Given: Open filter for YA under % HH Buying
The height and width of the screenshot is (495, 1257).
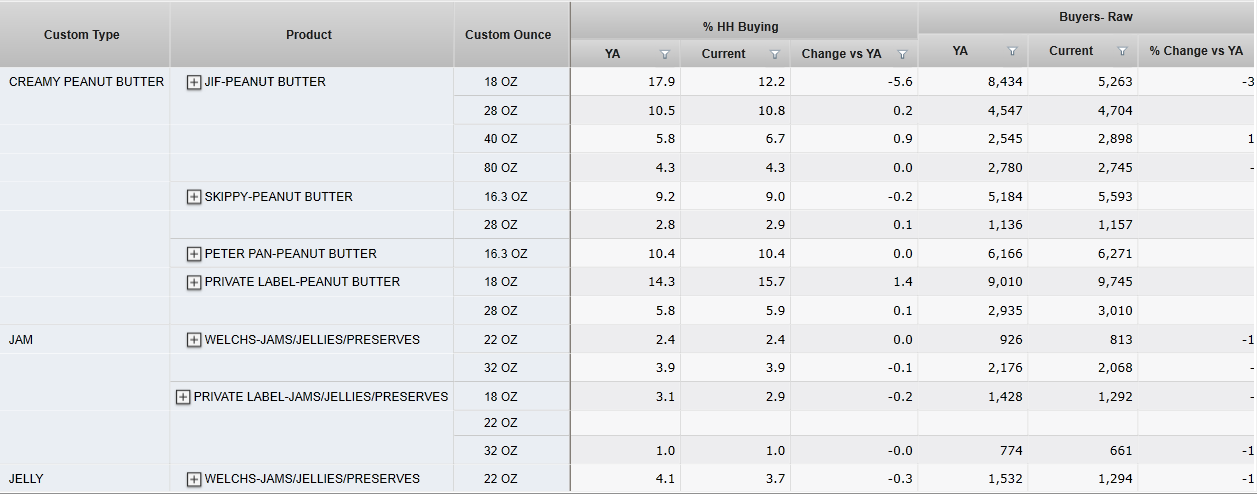Looking at the screenshot, I should [x=664, y=54].
